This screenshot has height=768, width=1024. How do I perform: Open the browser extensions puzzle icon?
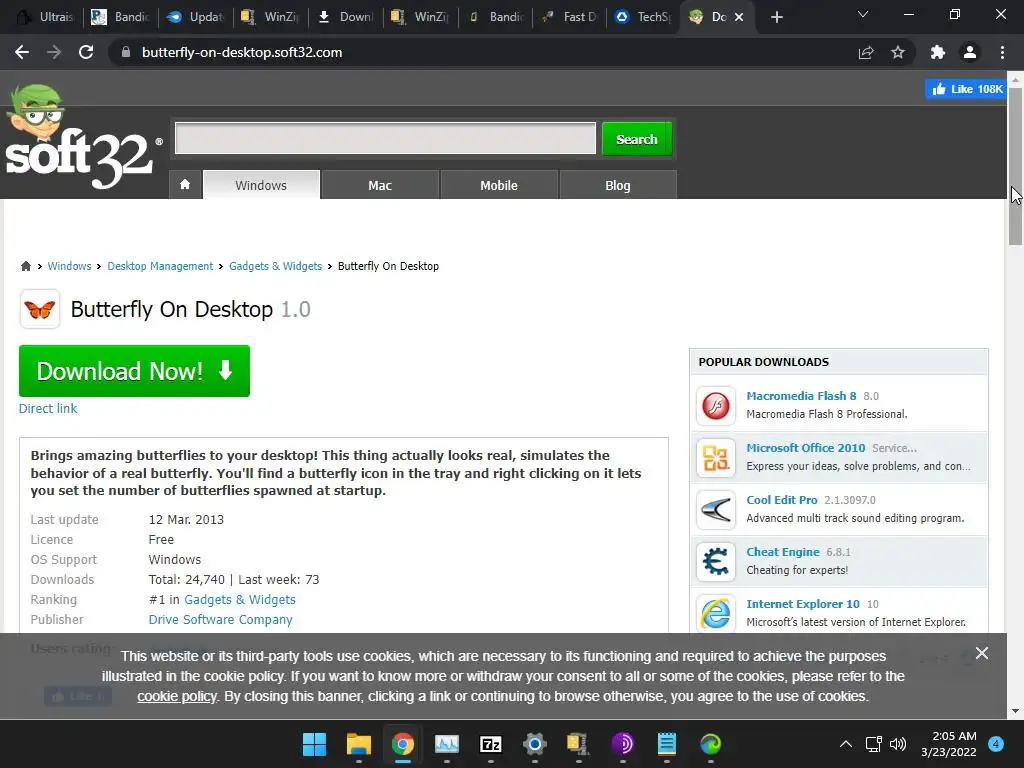[938, 52]
